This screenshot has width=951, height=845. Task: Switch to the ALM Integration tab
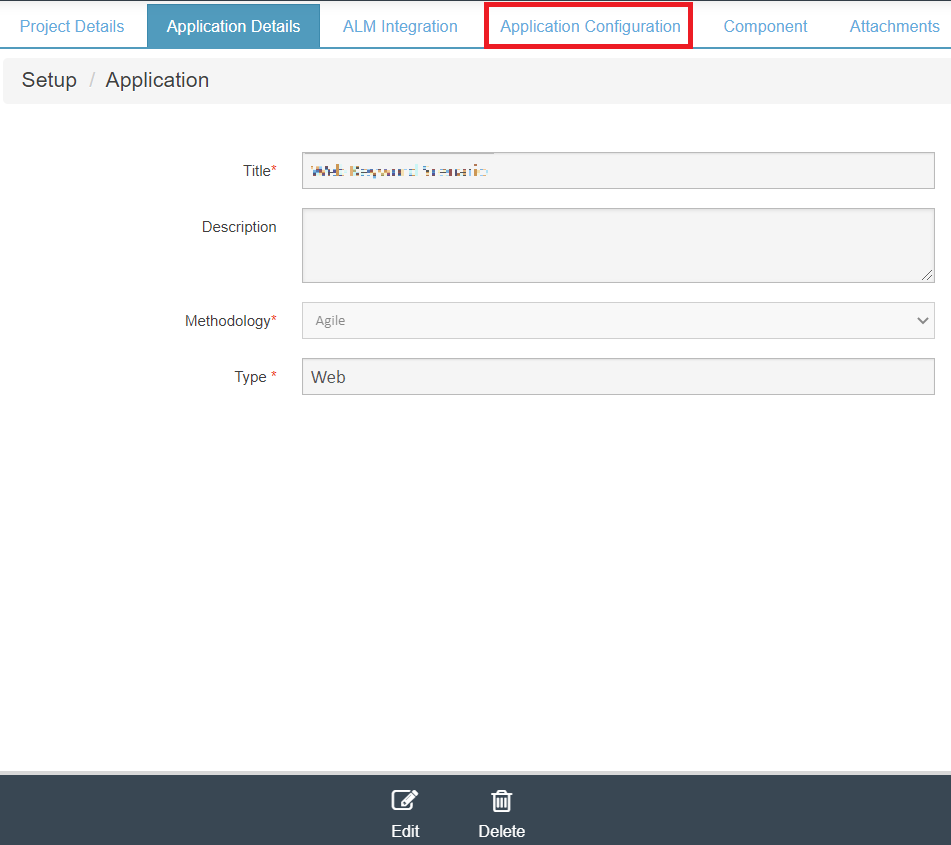pyautogui.click(x=400, y=26)
